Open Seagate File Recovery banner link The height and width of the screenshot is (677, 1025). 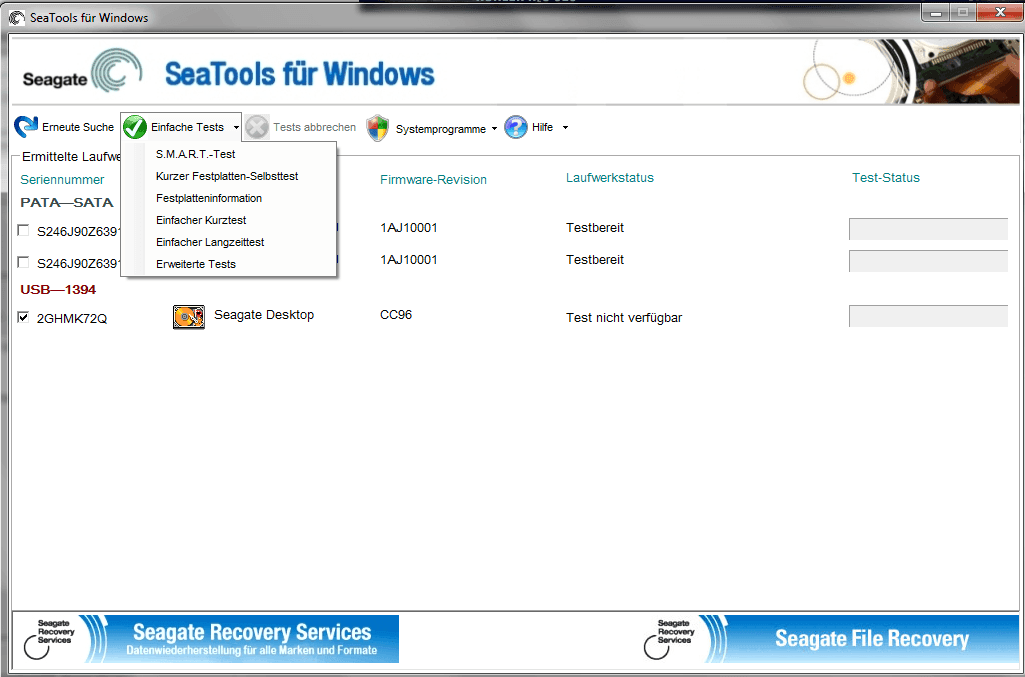[x=829, y=638]
